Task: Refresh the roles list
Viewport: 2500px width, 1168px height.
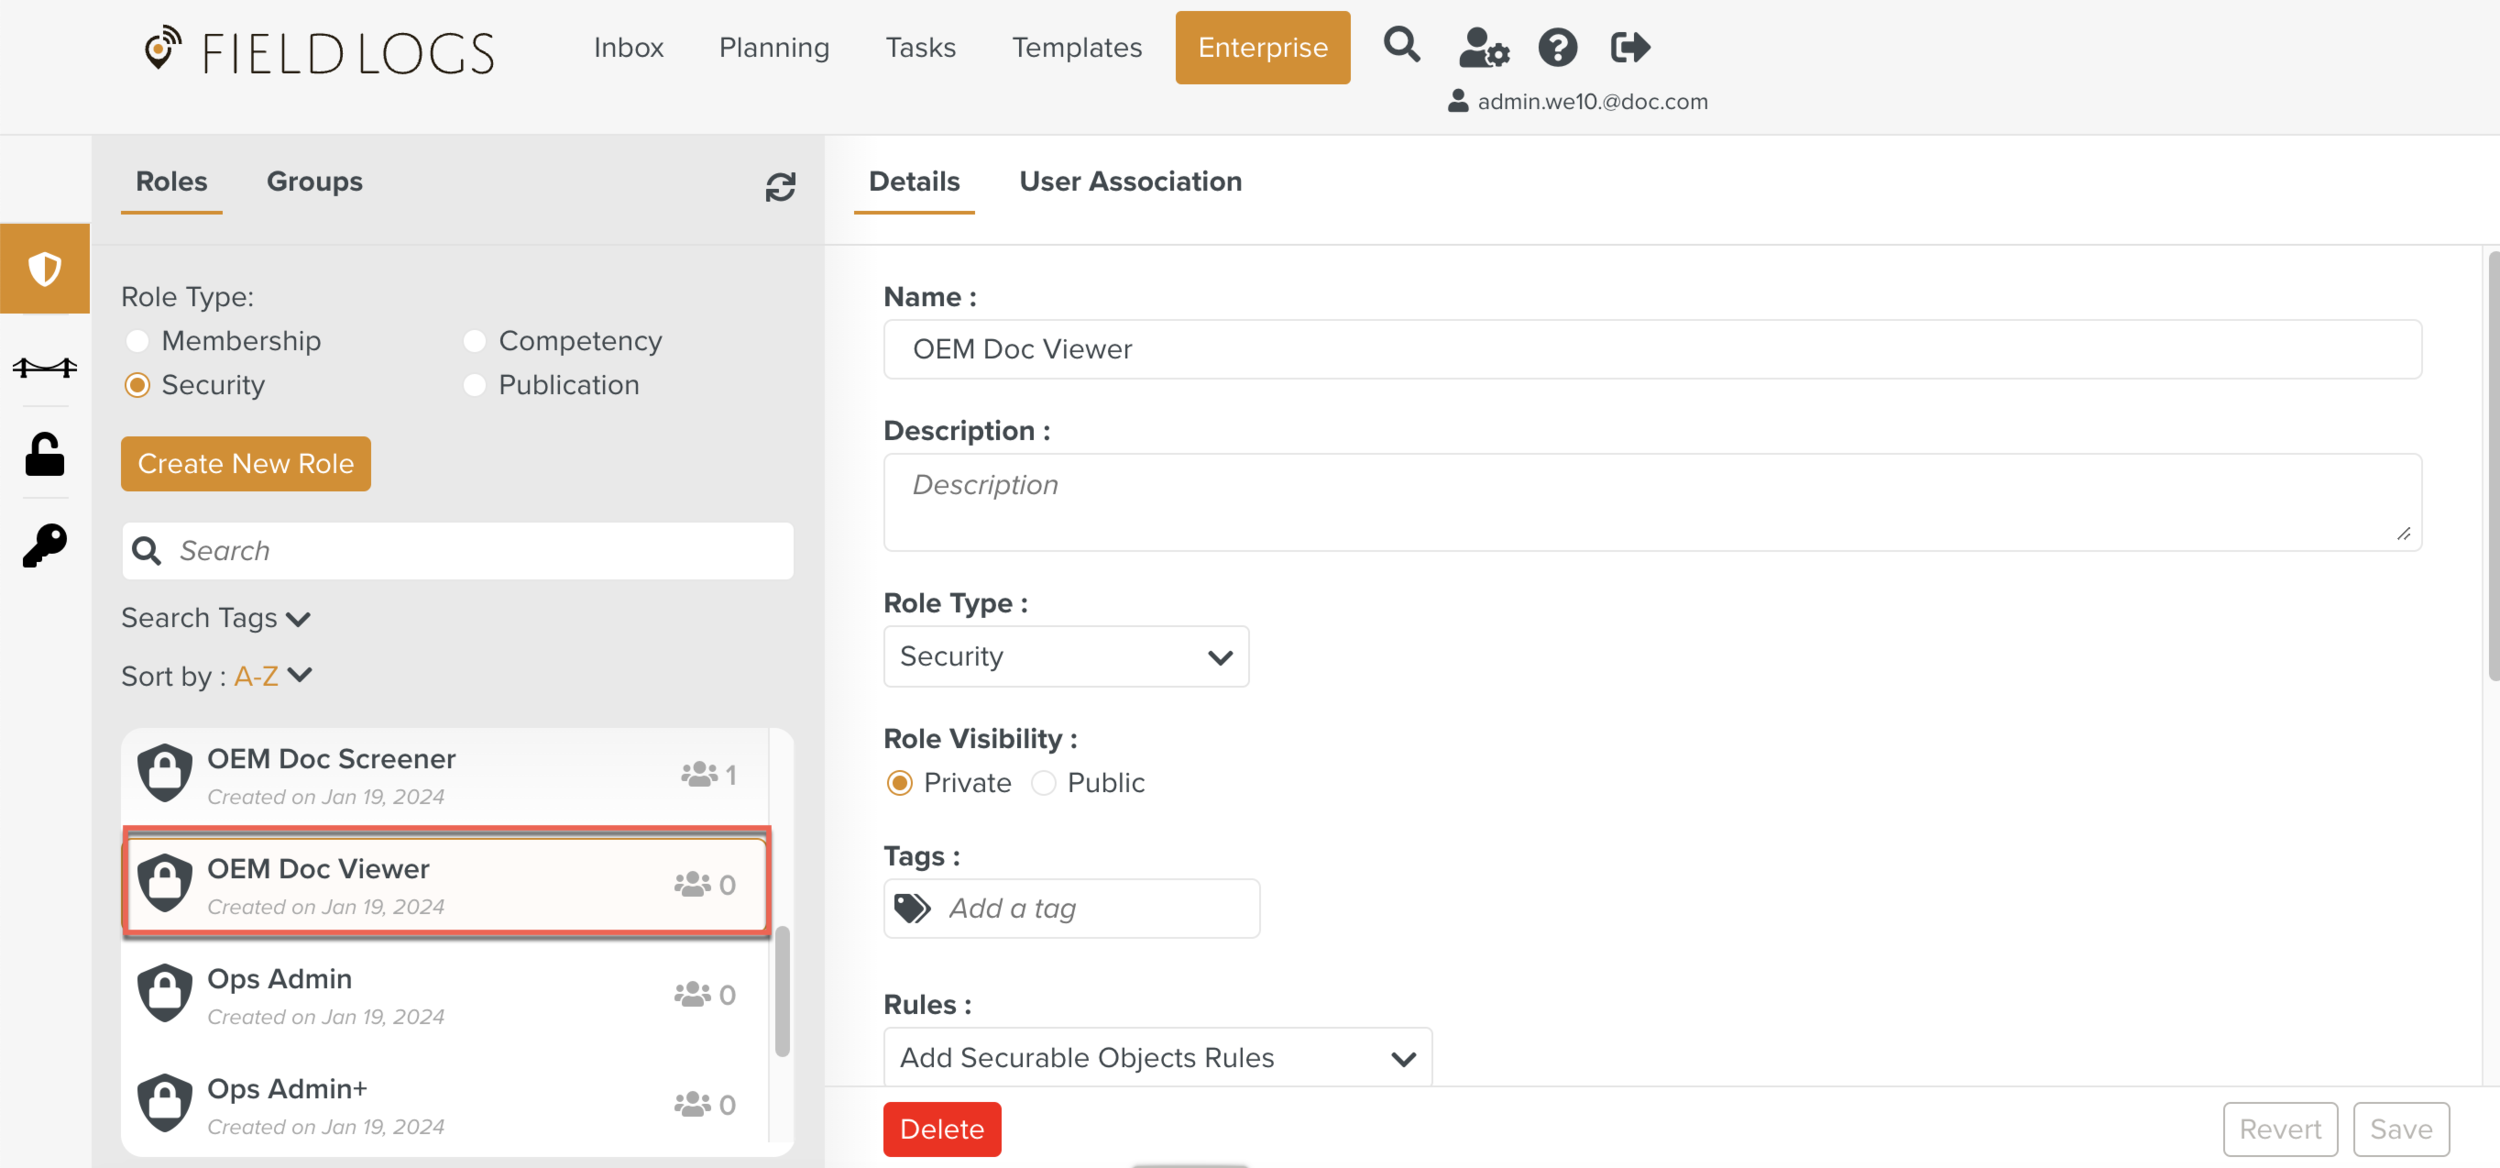Action: 780,187
